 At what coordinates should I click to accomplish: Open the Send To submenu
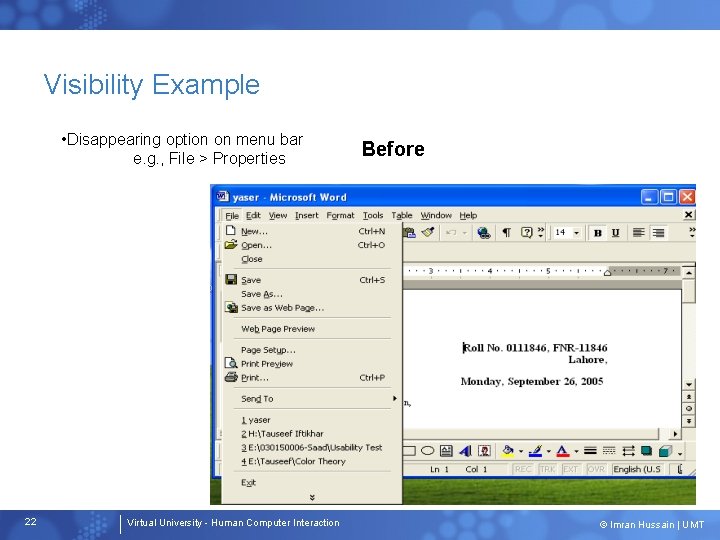click(312, 399)
